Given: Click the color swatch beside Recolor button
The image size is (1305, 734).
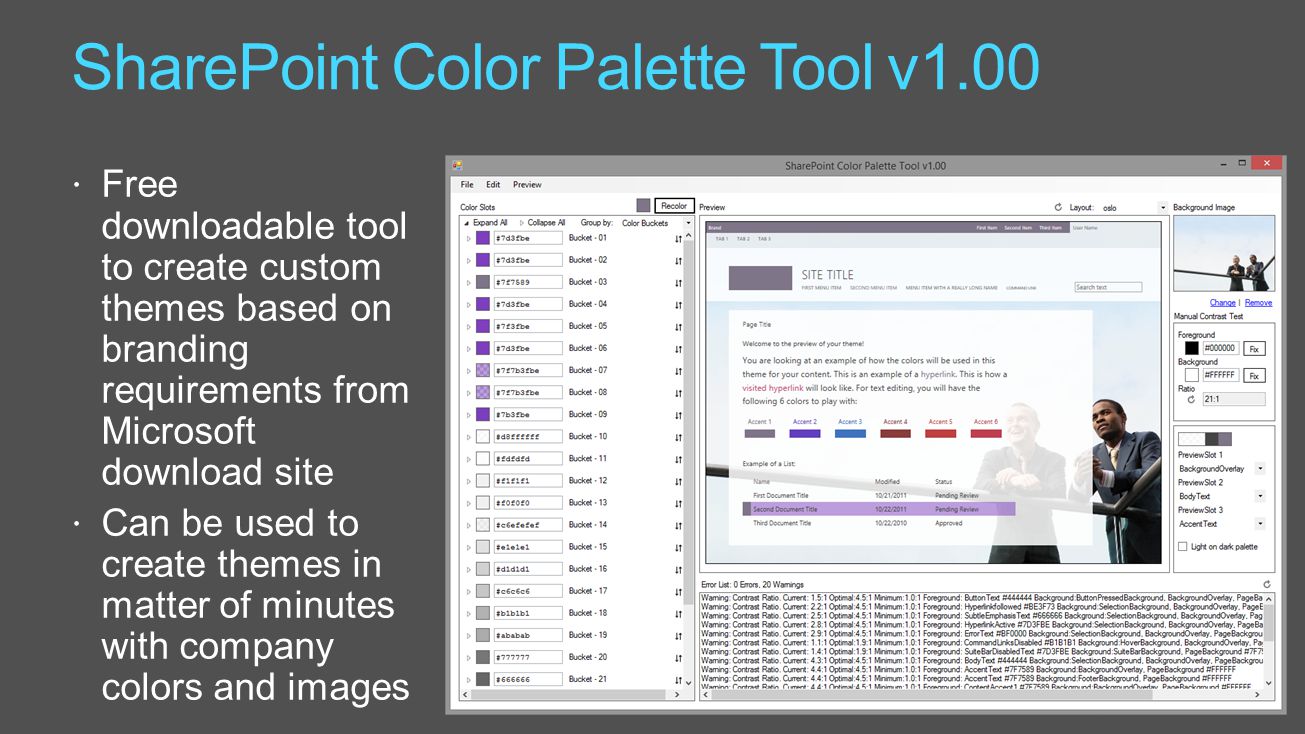Looking at the screenshot, I should [x=643, y=206].
